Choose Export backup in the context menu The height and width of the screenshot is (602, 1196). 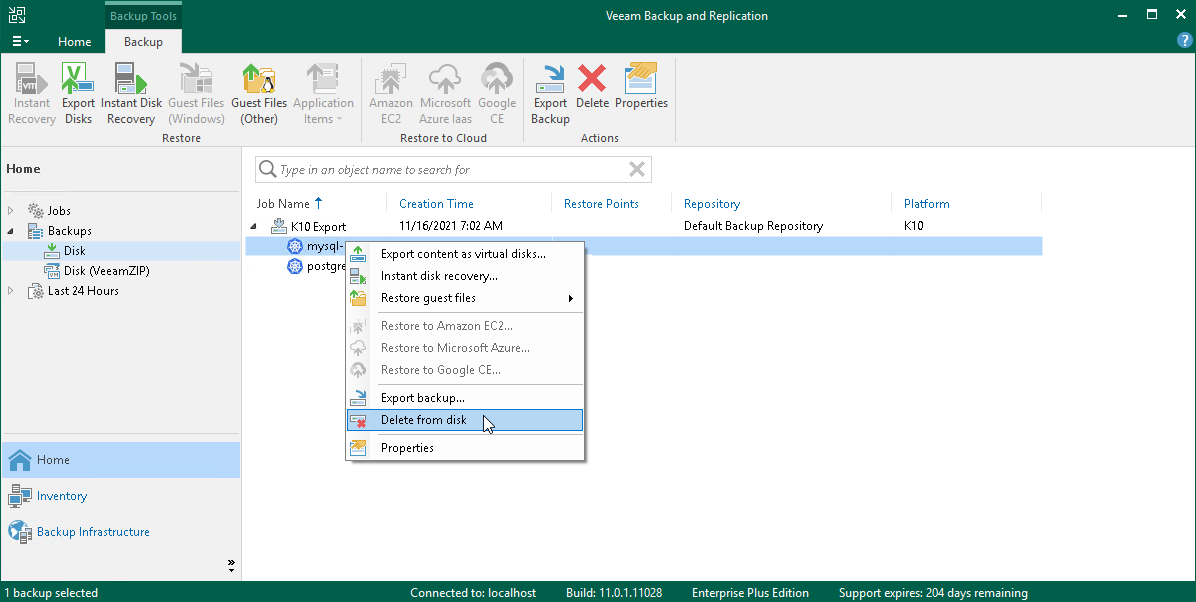[465, 398]
